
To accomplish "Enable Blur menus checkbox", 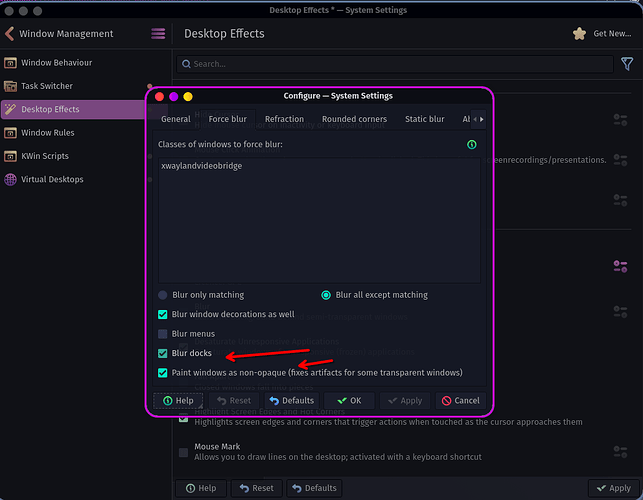I will [163, 334].
